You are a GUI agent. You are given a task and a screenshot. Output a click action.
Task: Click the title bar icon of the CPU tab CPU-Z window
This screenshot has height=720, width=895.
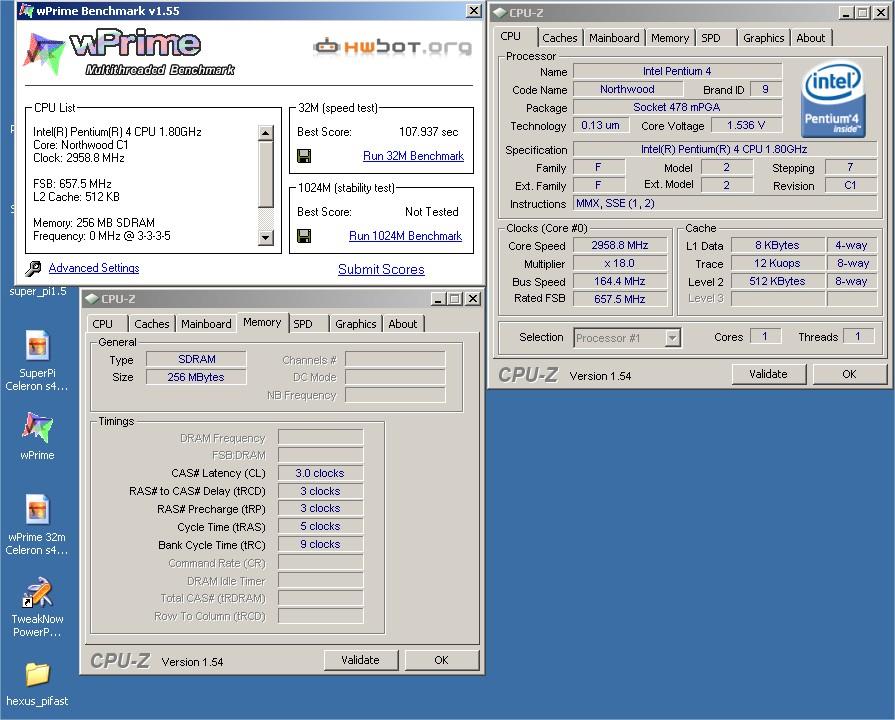[x=500, y=13]
